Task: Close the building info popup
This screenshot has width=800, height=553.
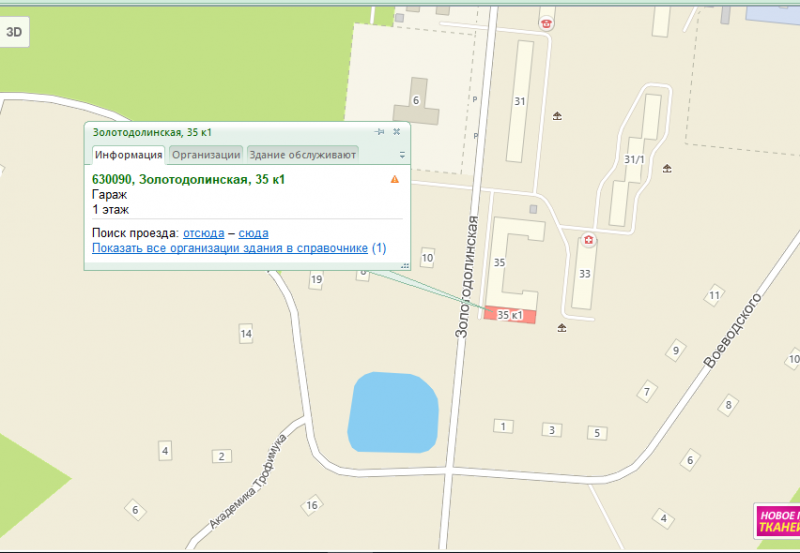Action: tap(396, 132)
